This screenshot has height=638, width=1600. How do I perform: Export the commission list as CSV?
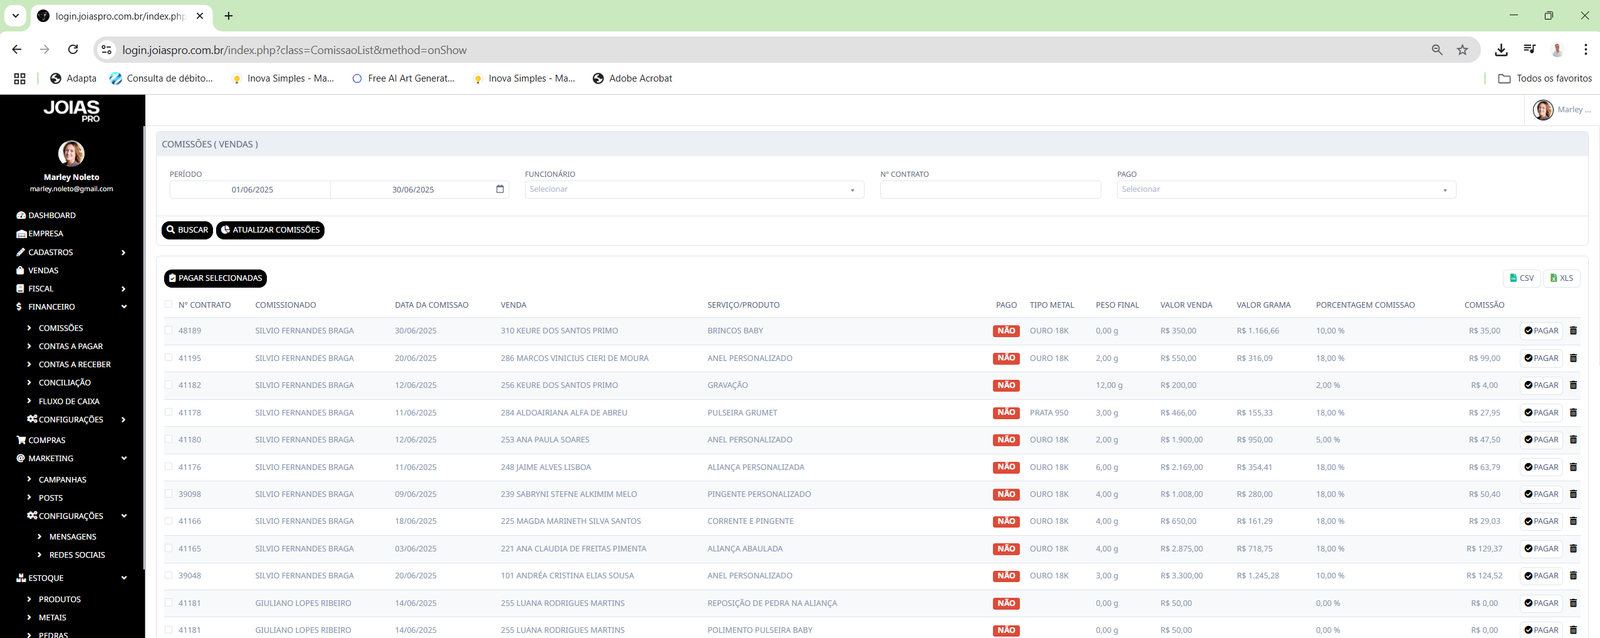pyautogui.click(x=1521, y=278)
